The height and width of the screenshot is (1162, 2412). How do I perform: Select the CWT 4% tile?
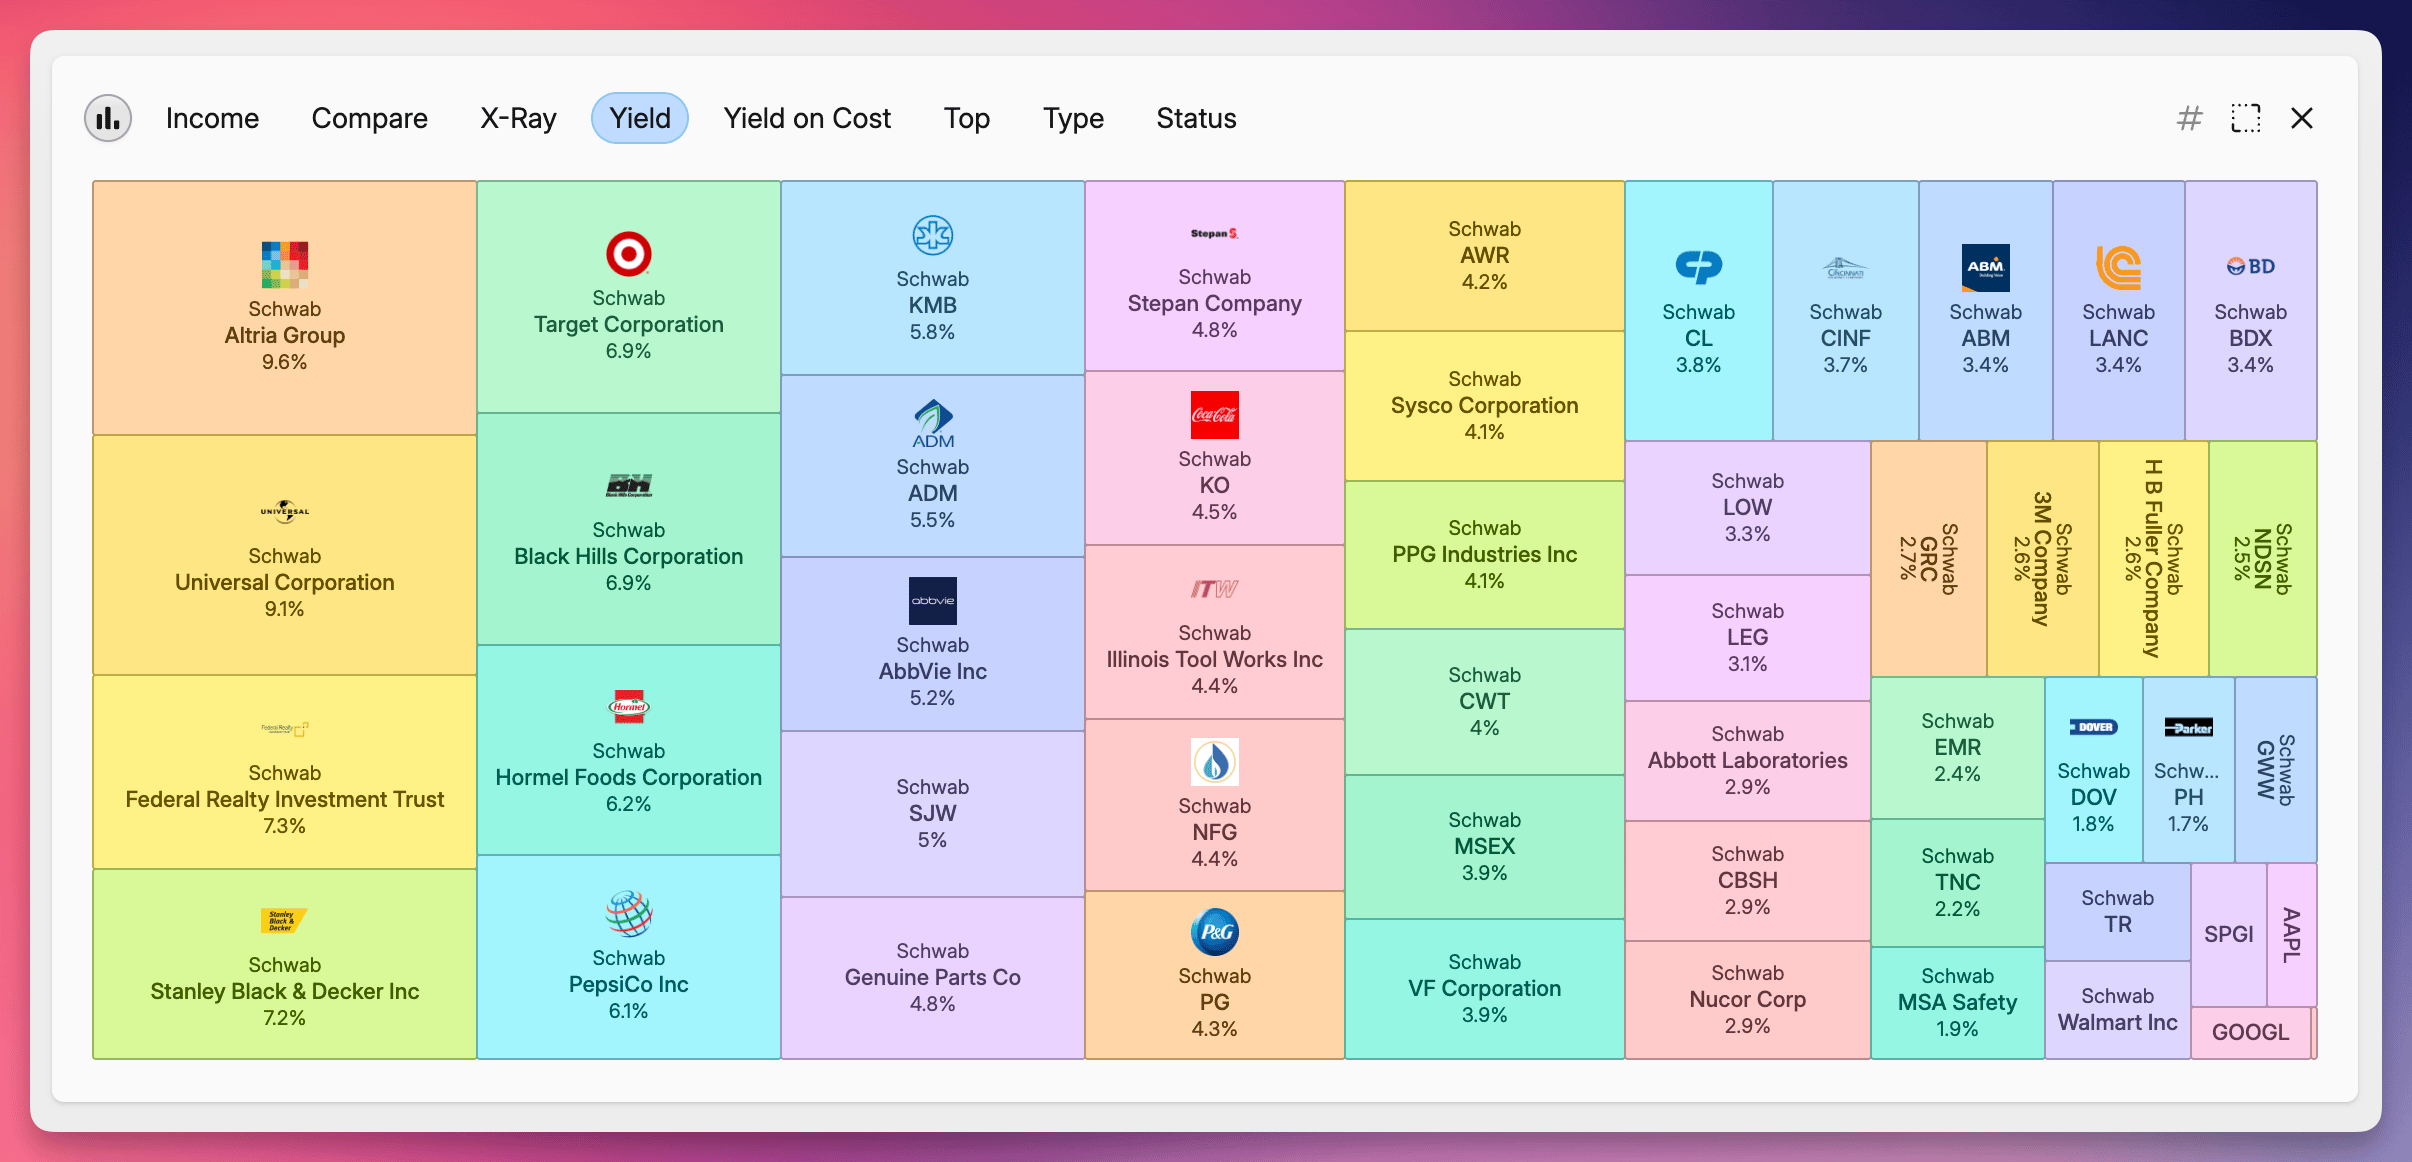1485,702
